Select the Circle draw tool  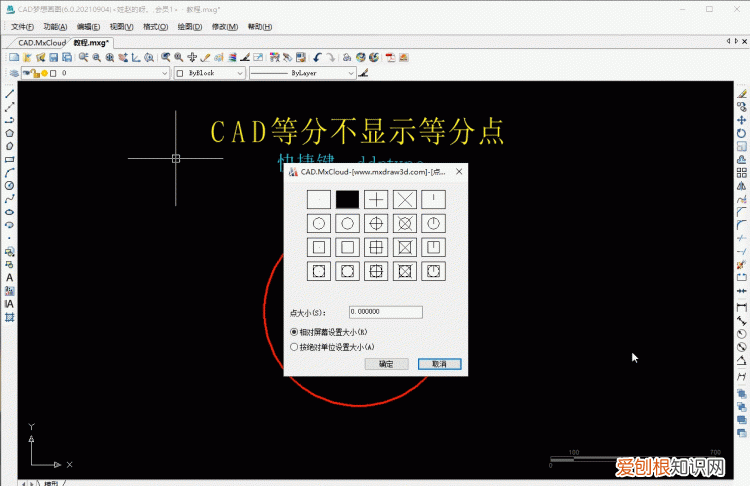(x=10, y=186)
